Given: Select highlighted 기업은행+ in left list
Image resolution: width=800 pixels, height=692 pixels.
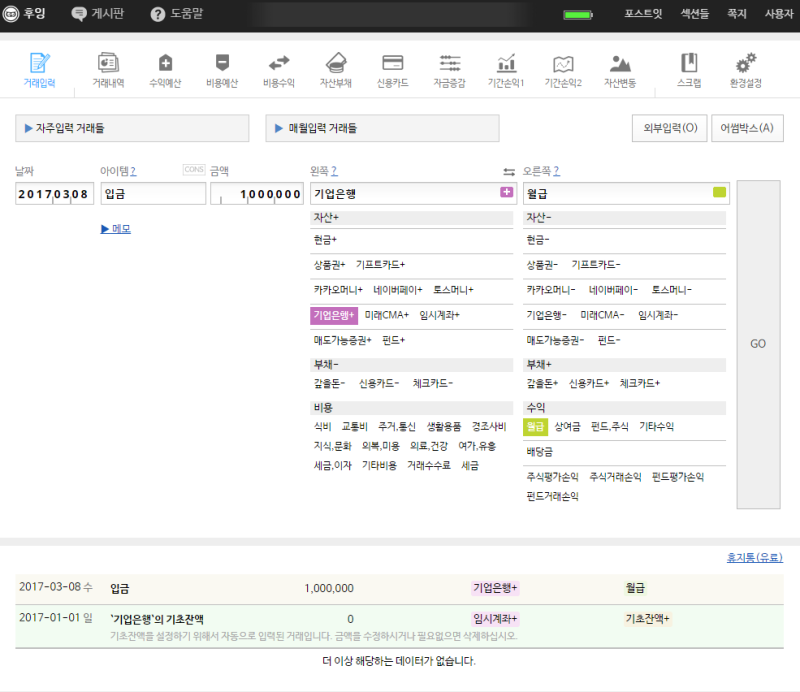Looking at the screenshot, I should [334, 315].
